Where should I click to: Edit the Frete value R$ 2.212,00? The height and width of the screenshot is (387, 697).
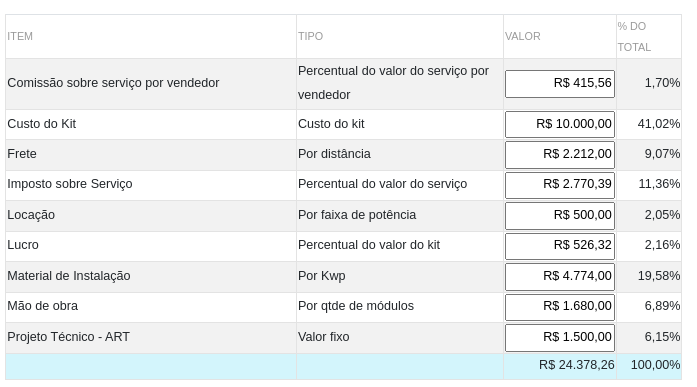pyautogui.click(x=560, y=155)
